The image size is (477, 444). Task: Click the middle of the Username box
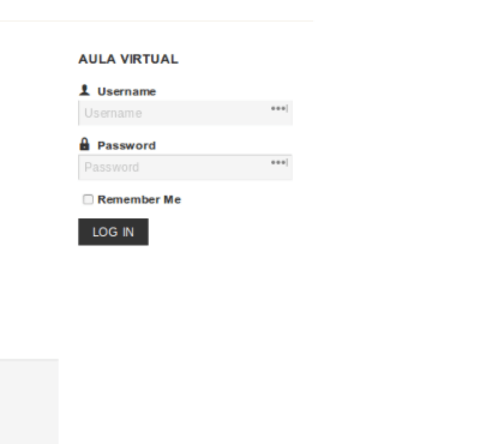(x=185, y=113)
